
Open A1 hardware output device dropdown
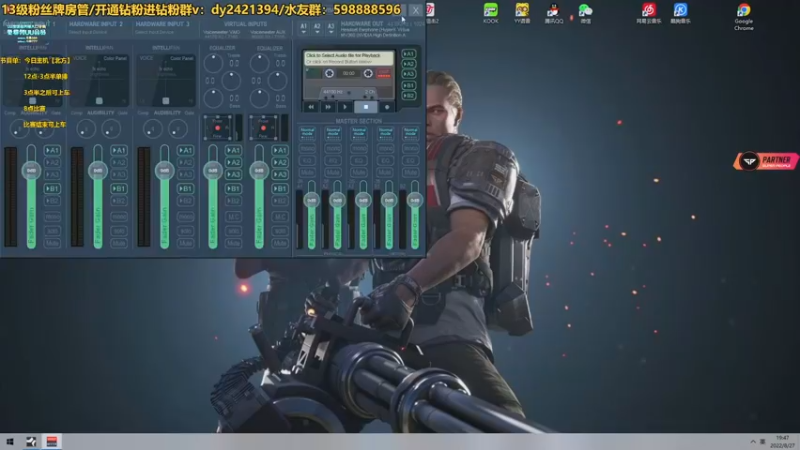click(x=304, y=28)
